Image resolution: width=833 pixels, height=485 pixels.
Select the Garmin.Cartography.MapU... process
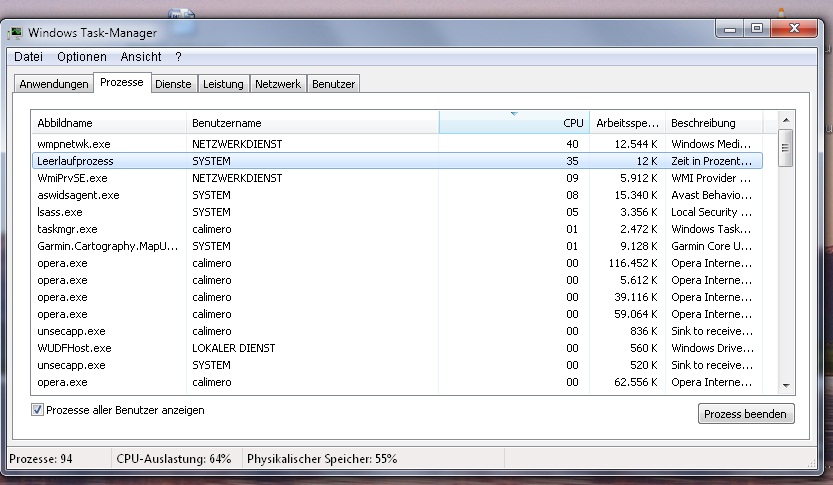point(397,246)
